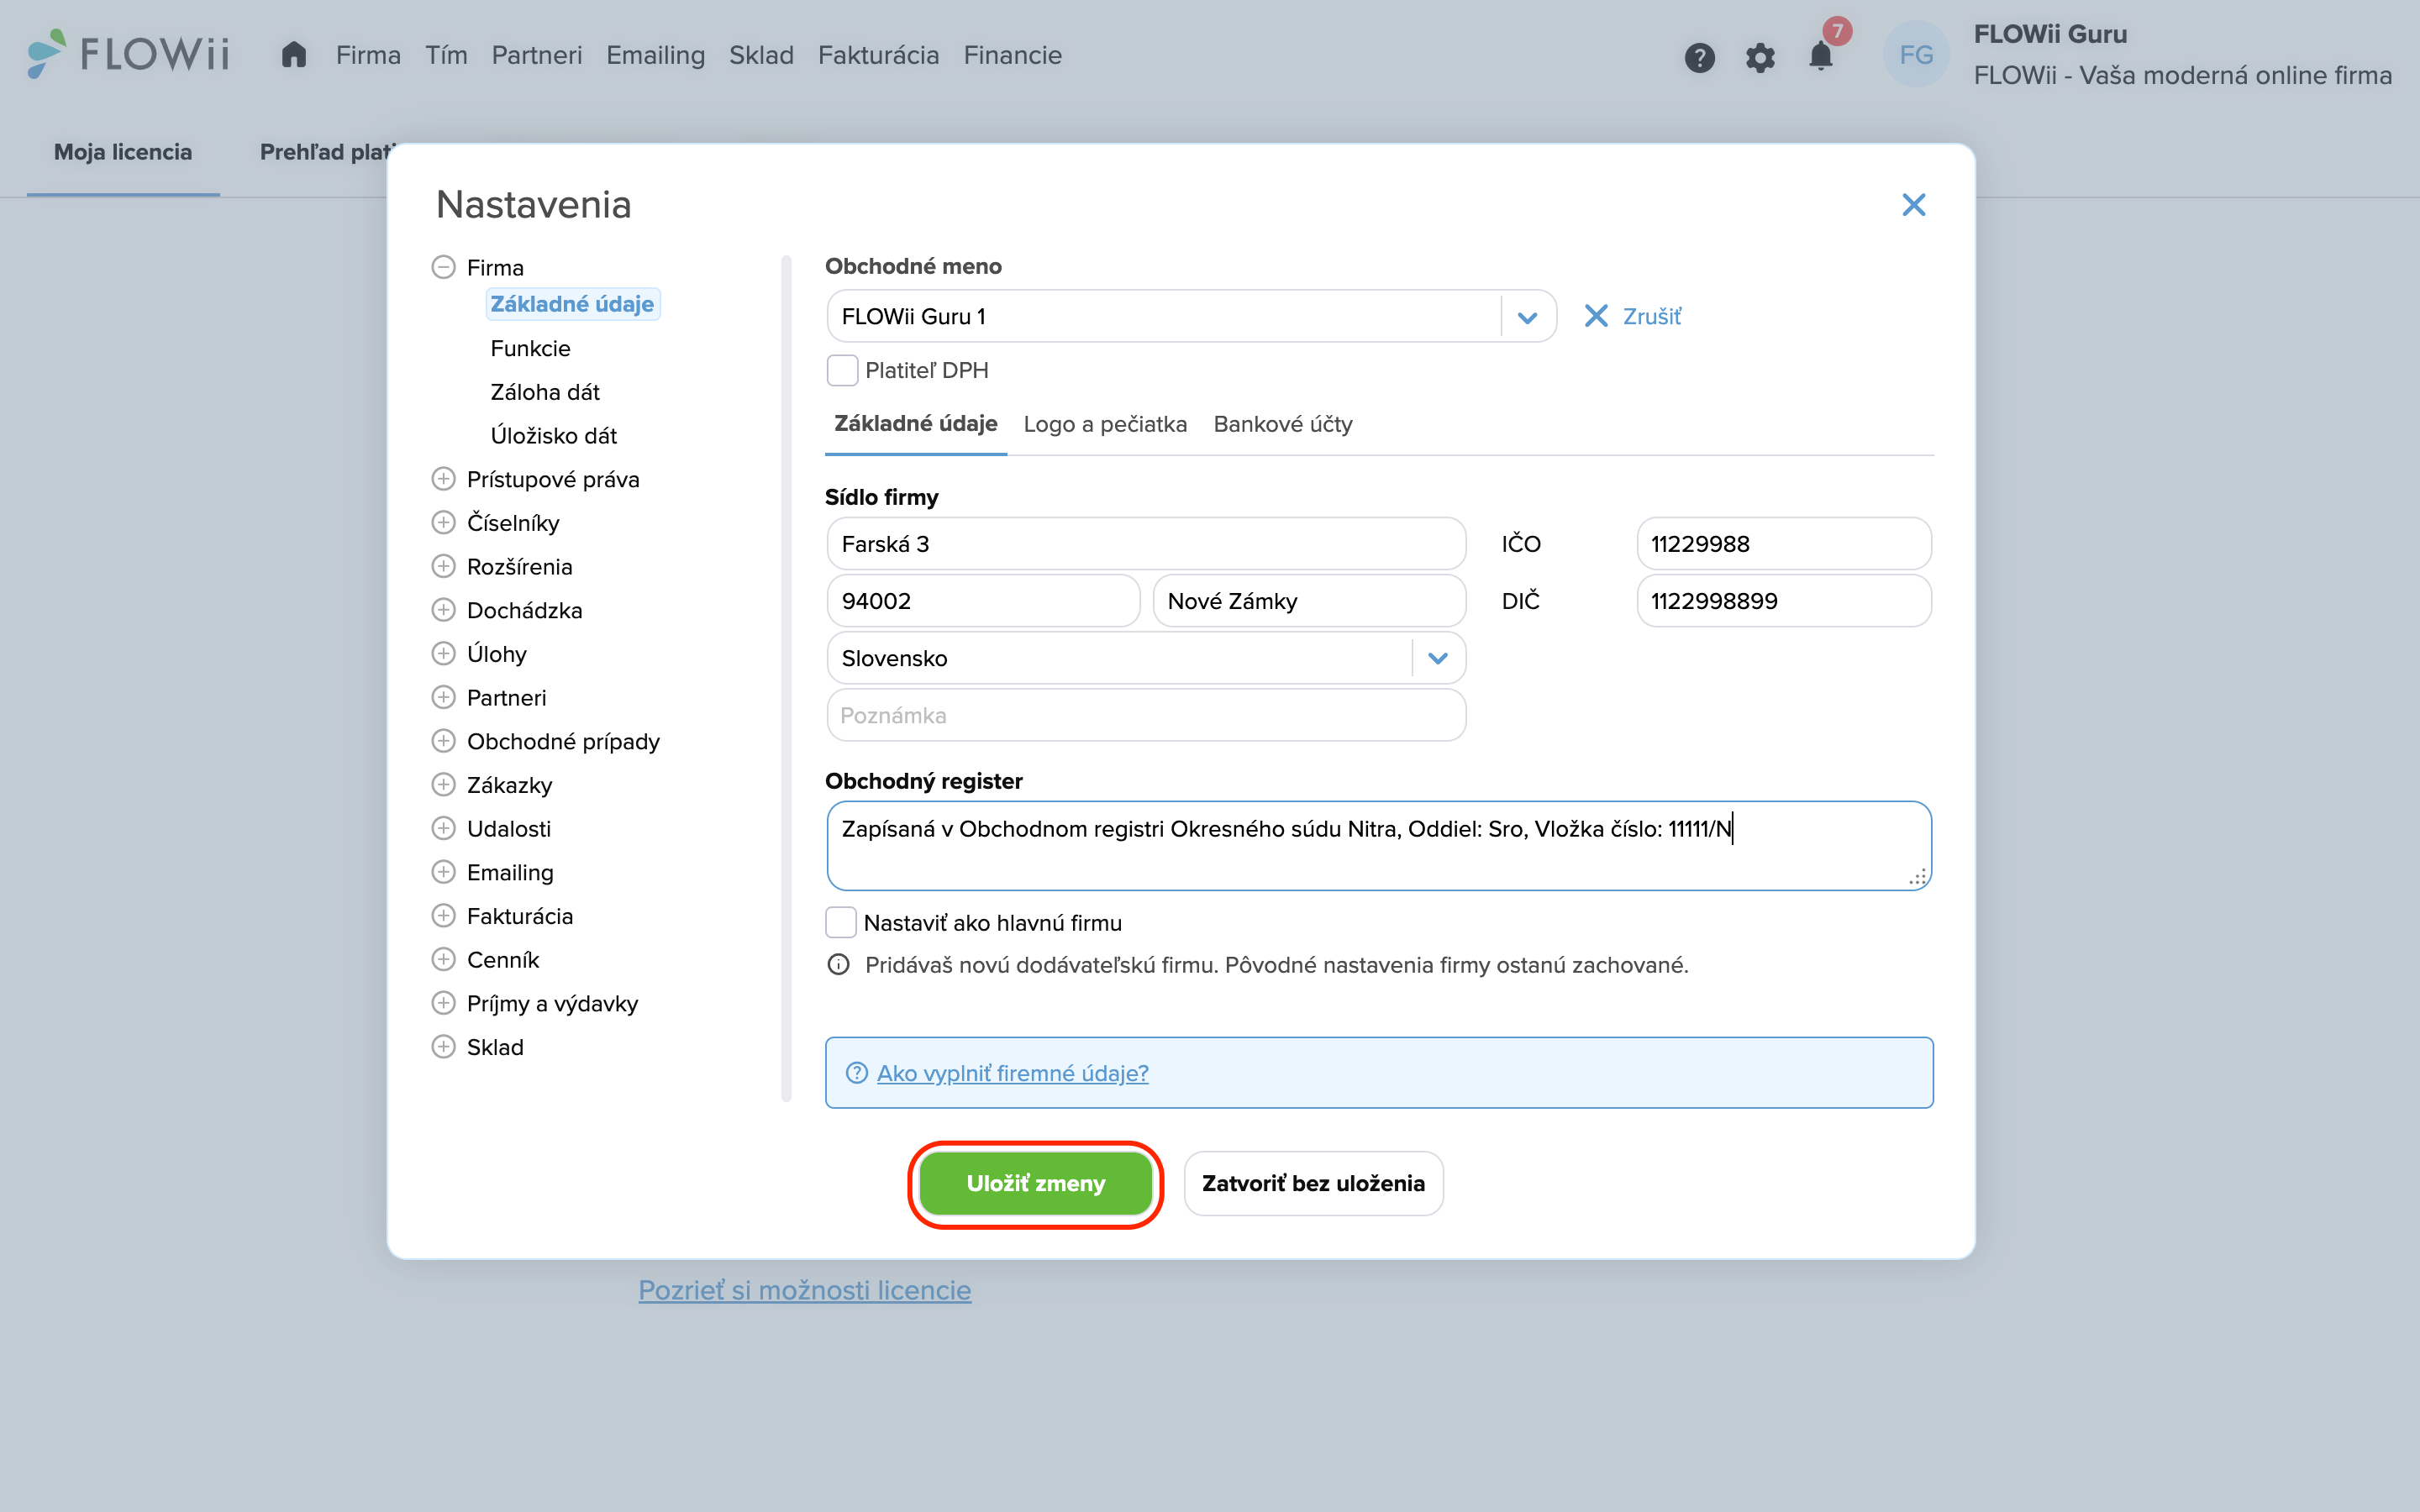Click the street field 'Farská 3'

click(x=1146, y=544)
